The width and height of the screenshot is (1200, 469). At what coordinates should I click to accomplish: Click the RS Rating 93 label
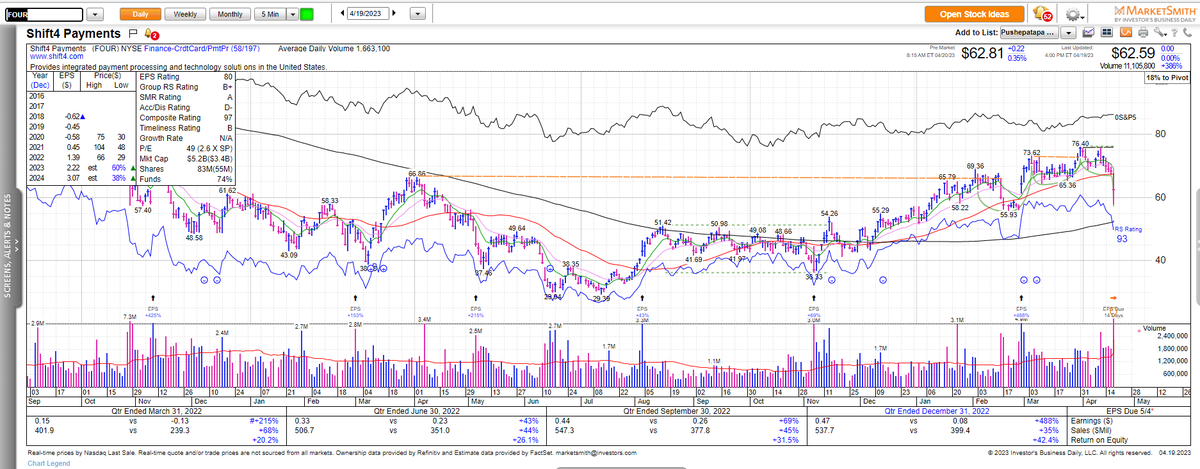(1128, 234)
